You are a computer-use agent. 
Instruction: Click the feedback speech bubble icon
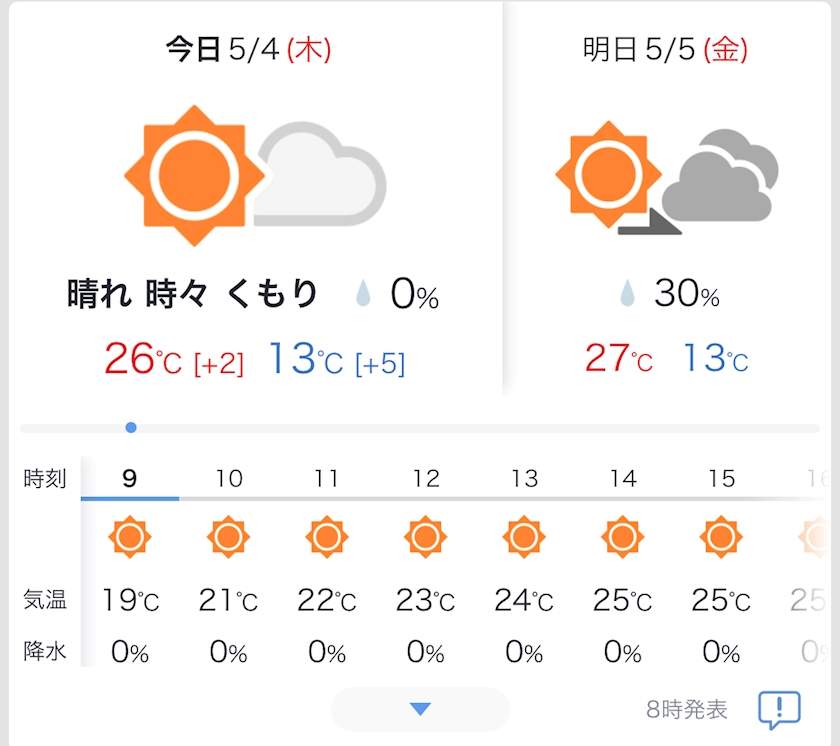[779, 710]
